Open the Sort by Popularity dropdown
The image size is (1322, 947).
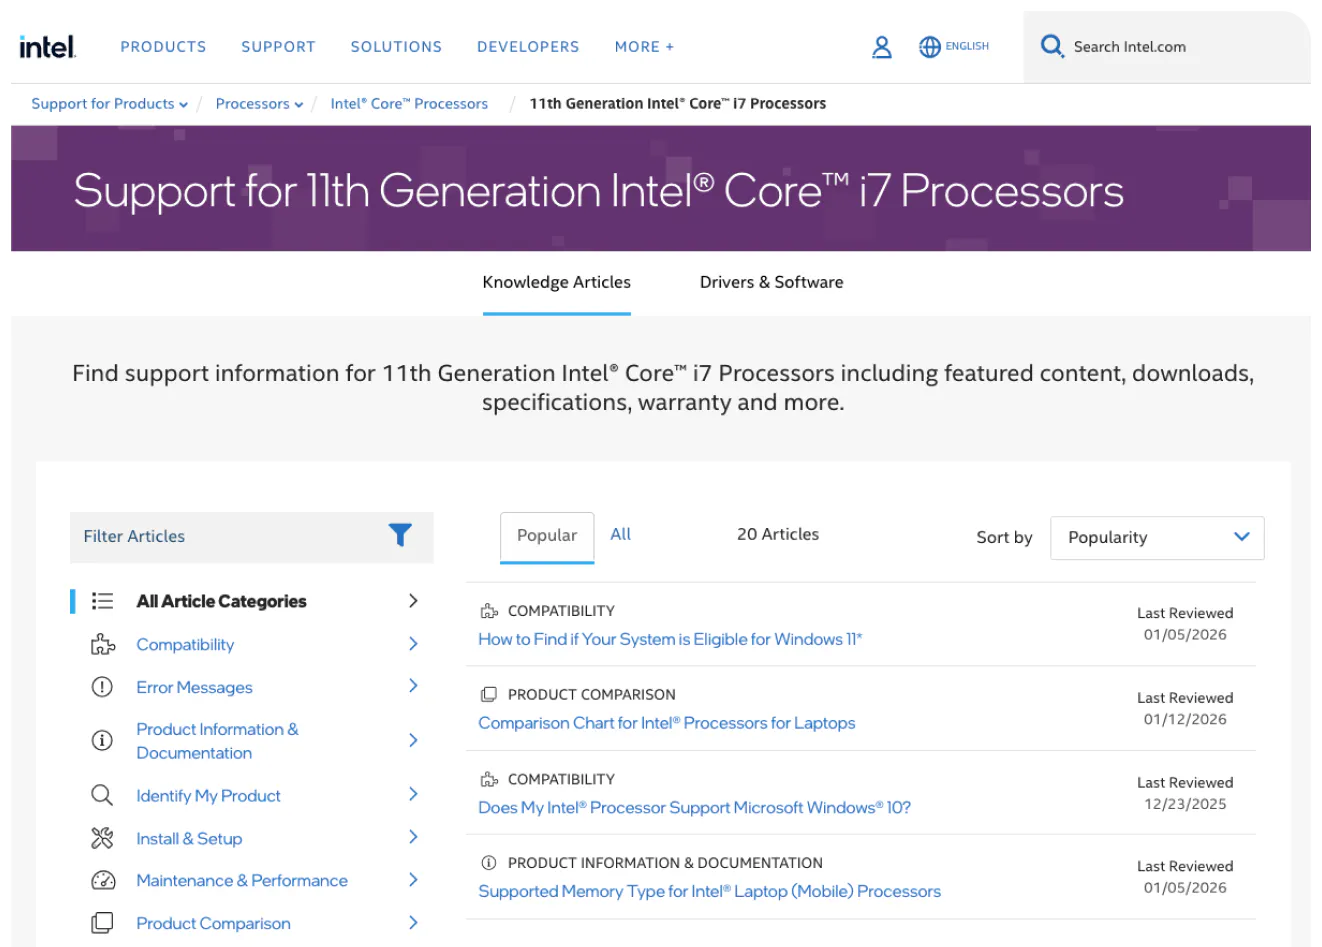click(x=1156, y=537)
